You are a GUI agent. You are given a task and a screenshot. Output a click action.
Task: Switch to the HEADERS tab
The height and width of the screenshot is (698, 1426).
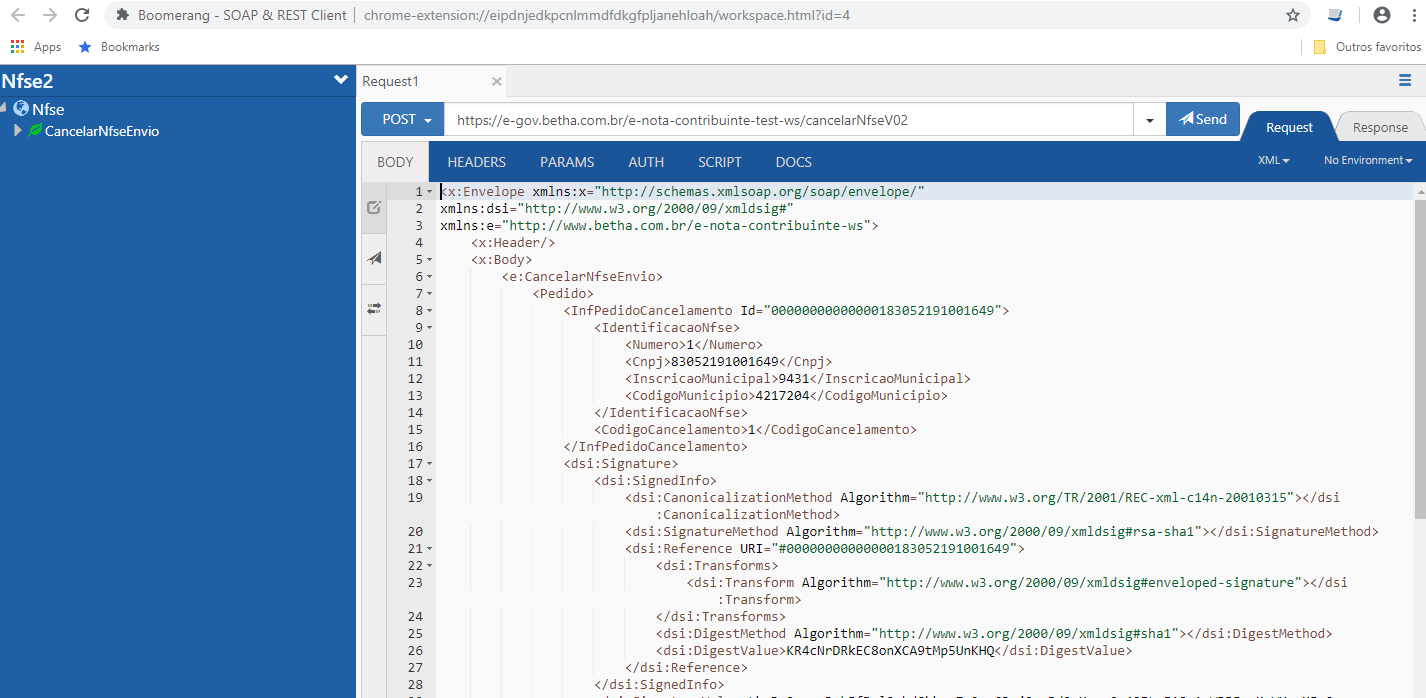(x=476, y=162)
